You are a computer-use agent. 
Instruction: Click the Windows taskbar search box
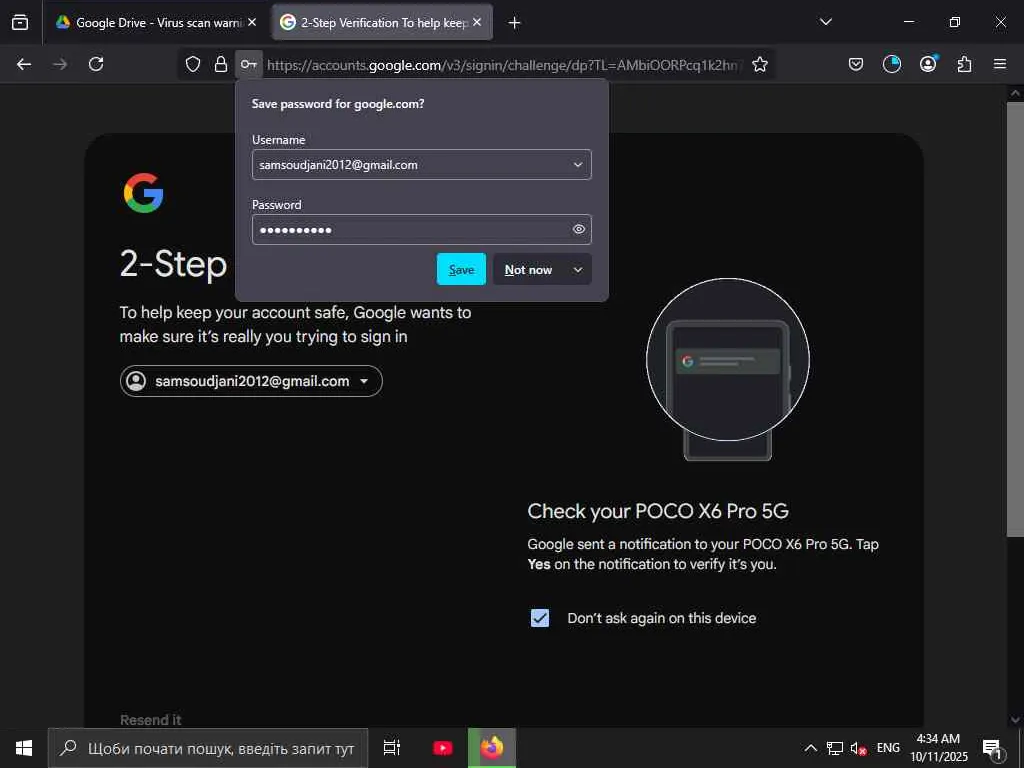pyautogui.click(x=208, y=748)
